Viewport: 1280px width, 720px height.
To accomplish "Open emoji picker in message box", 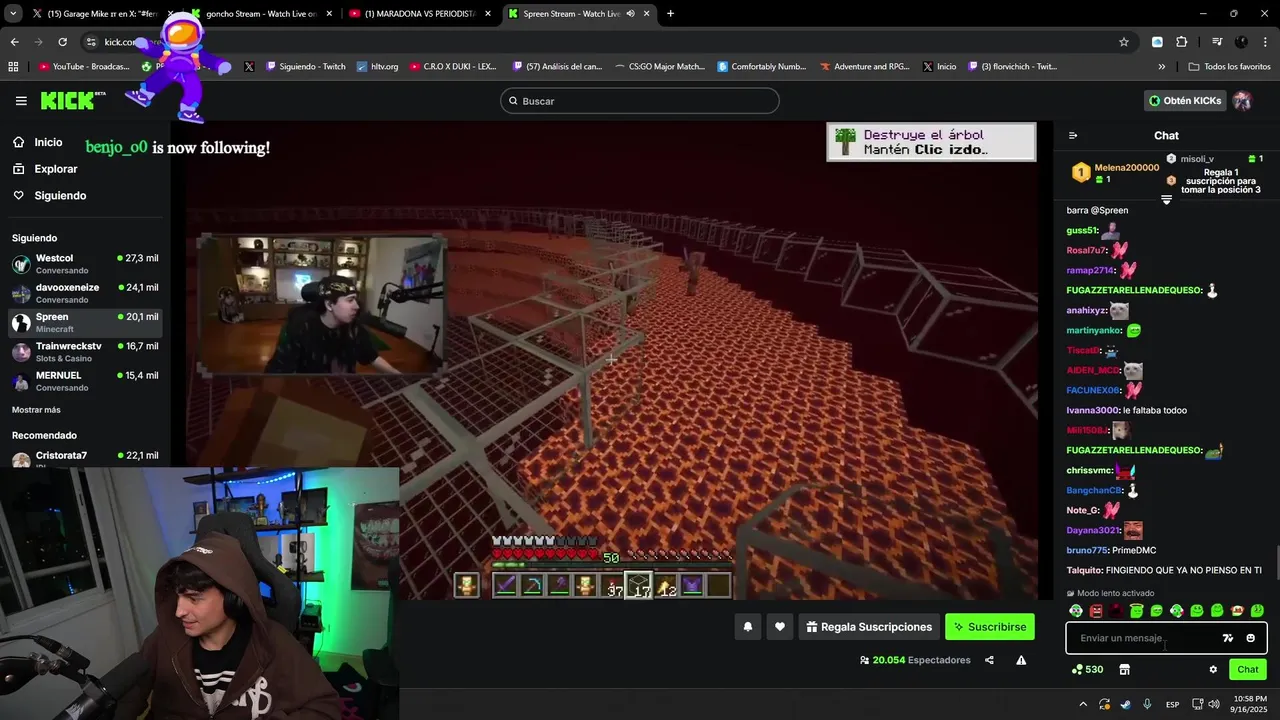I will coord(1250,638).
